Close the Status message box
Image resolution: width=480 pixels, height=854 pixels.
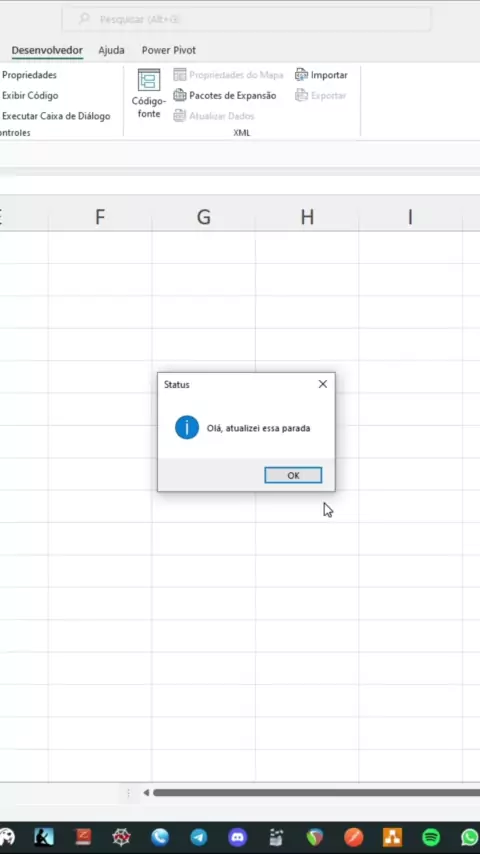[x=323, y=384]
